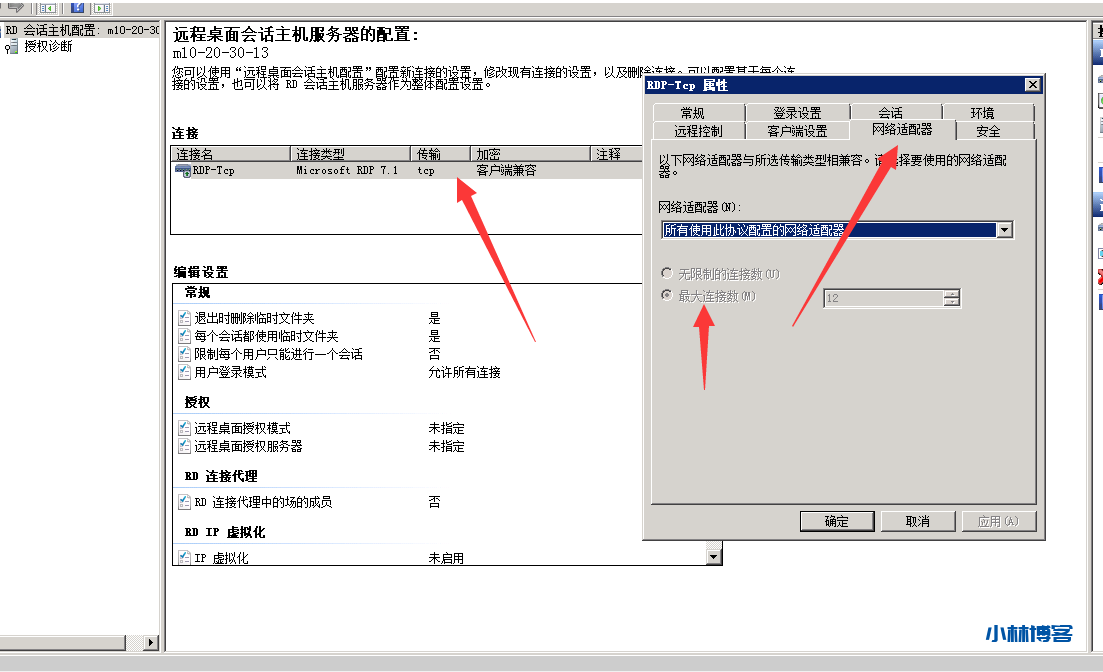Click the 允许所有连接 value
This screenshot has width=1103, height=672.
coord(464,372)
